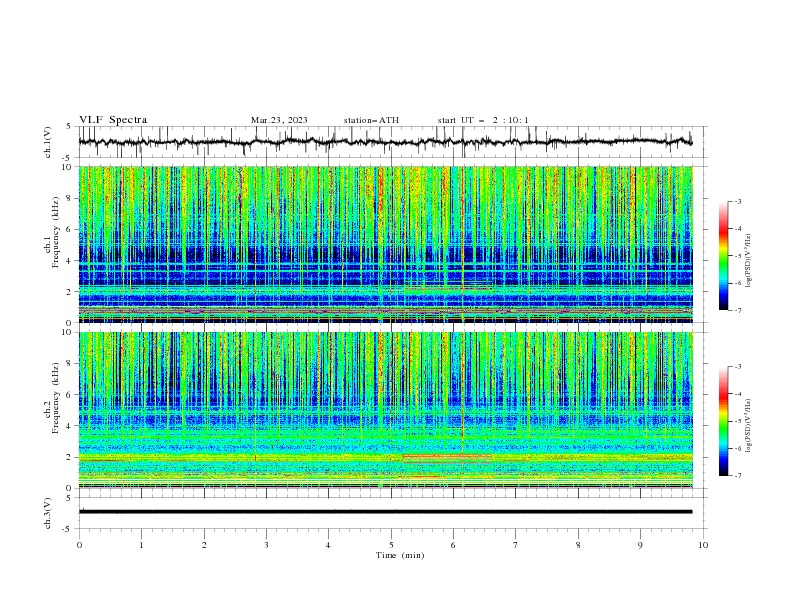The height and width of the screenshot is (612, 792).
Task: Click the "-4" tick on ch.2 colorbar
Action: 737,394
